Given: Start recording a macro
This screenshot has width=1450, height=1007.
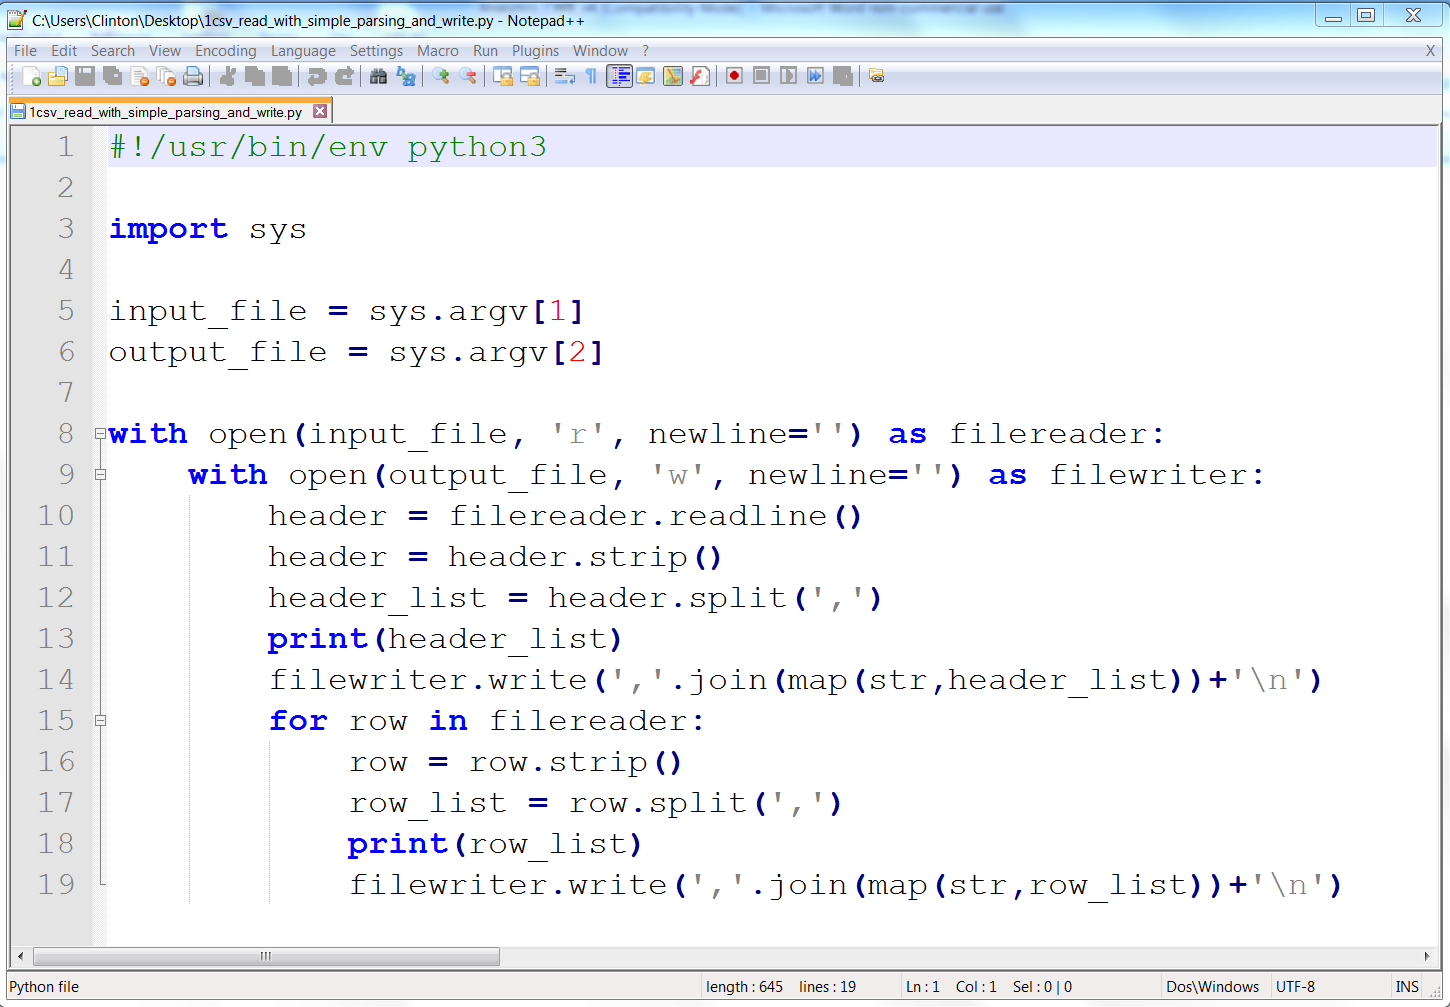Looking at the screenshot, I should coord(734,75).
